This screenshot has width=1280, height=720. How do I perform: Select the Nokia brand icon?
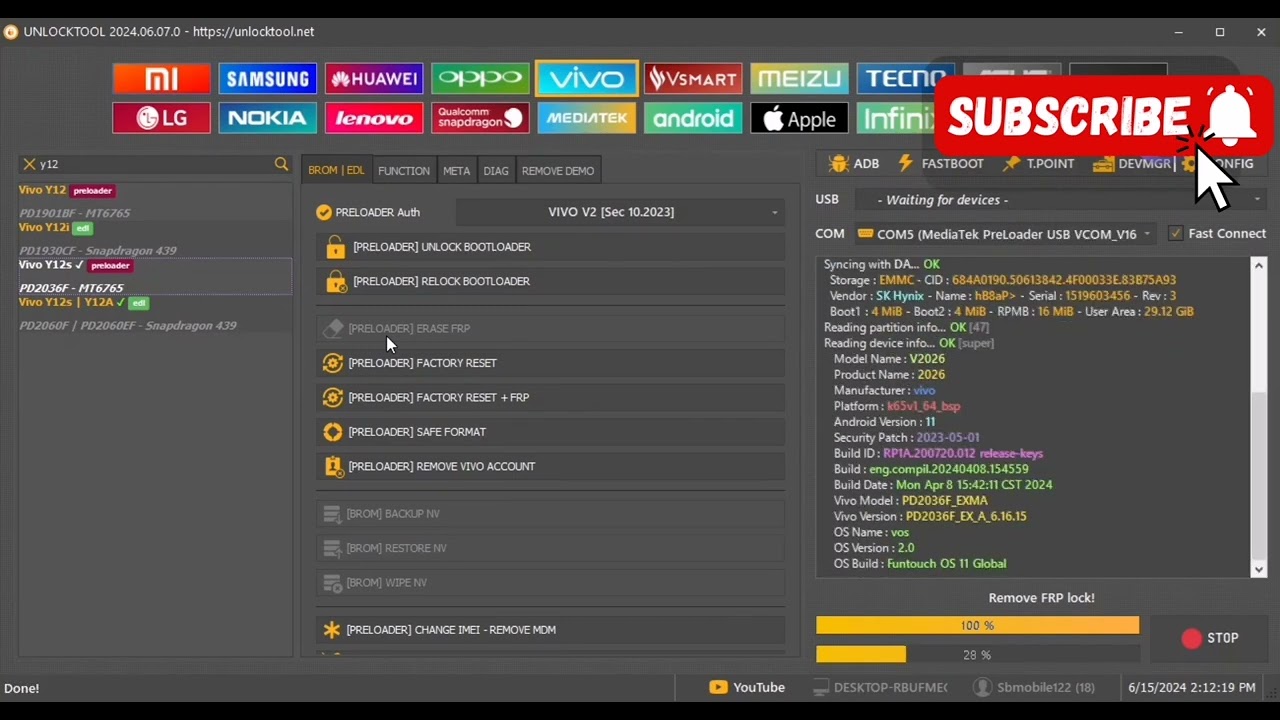click(x=267, y=119)
